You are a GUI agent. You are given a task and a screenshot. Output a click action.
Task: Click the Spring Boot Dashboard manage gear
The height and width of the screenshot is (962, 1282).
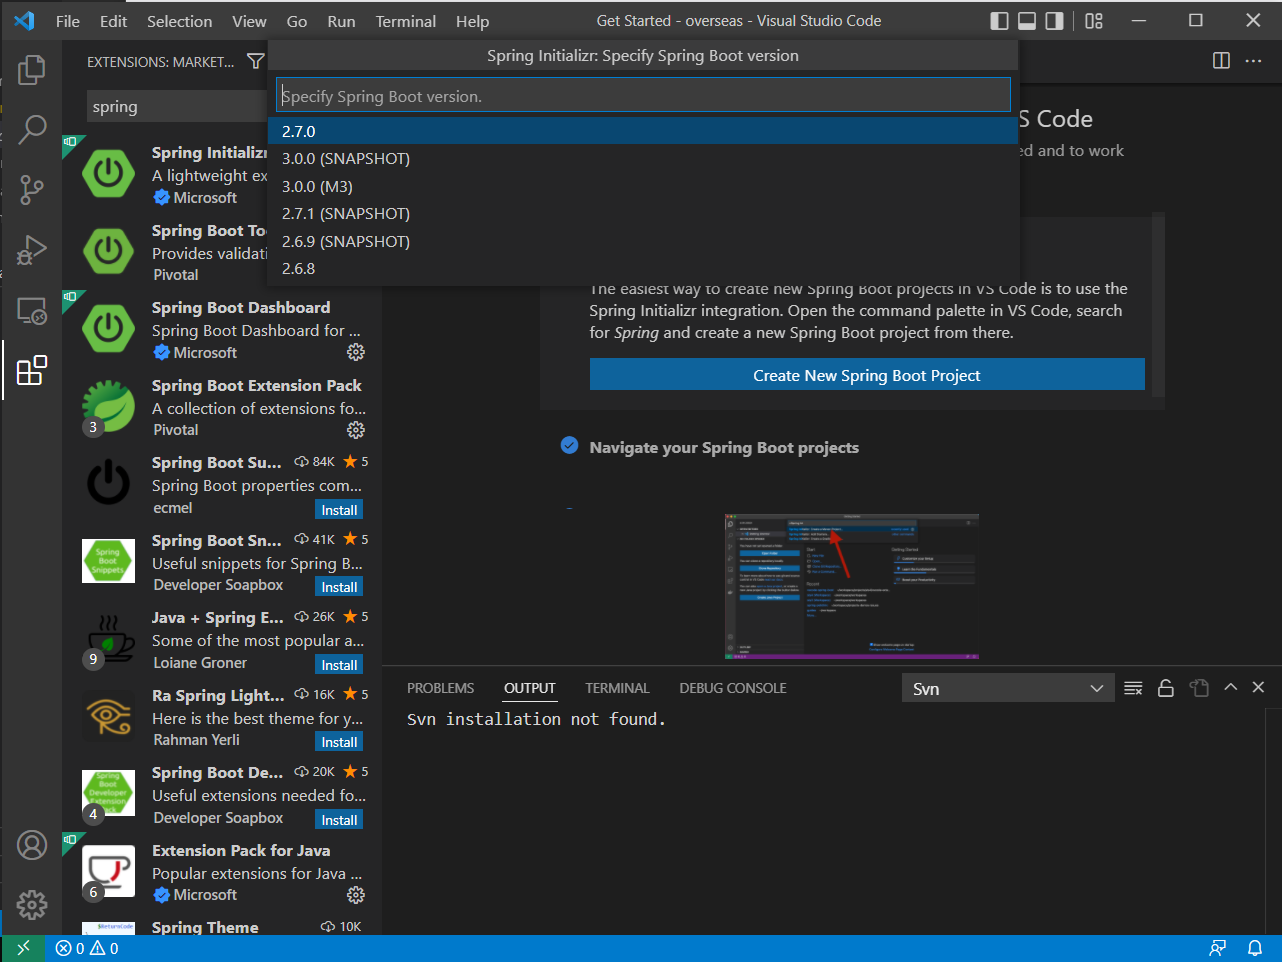coord(356,352)
